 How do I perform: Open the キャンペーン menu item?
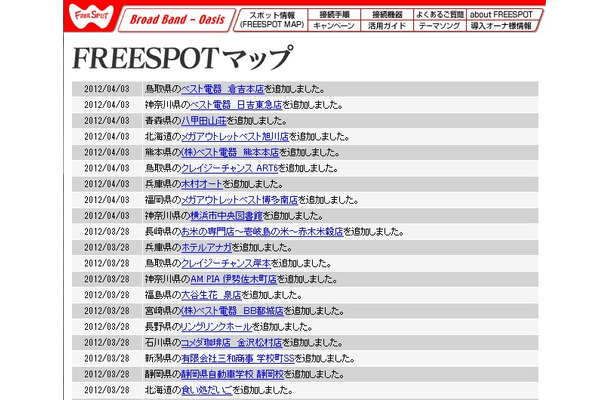tap(334, 26)
